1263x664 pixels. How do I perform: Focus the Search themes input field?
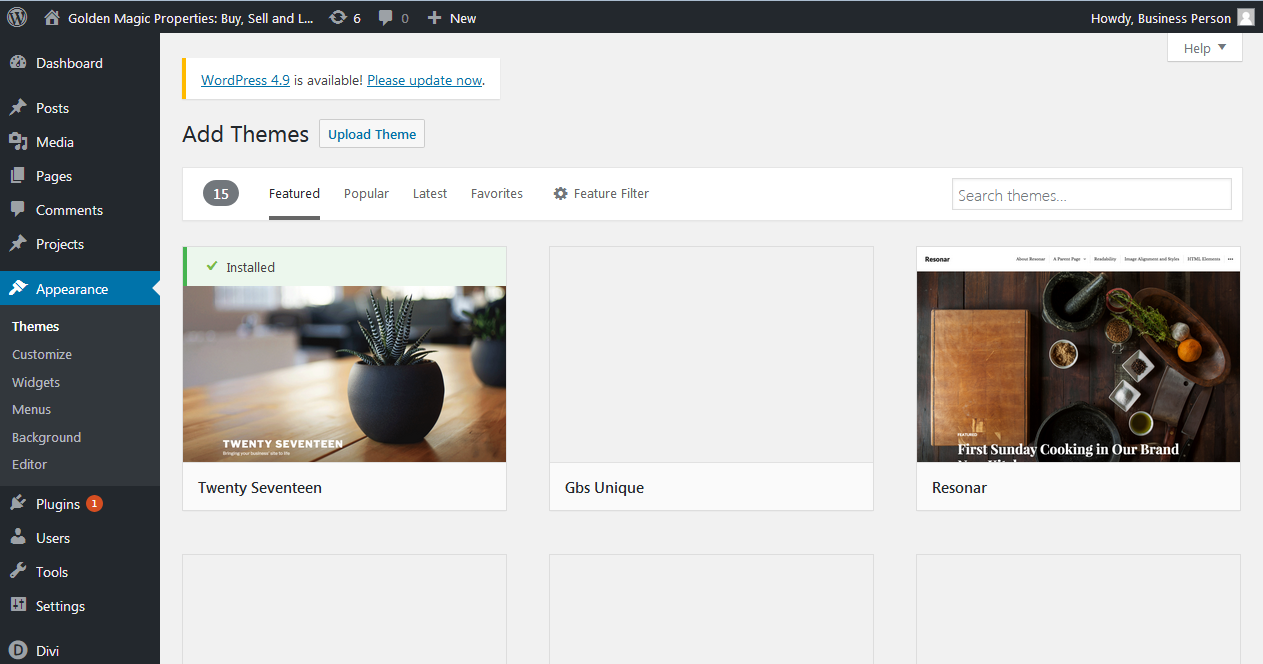[1091, 195]
